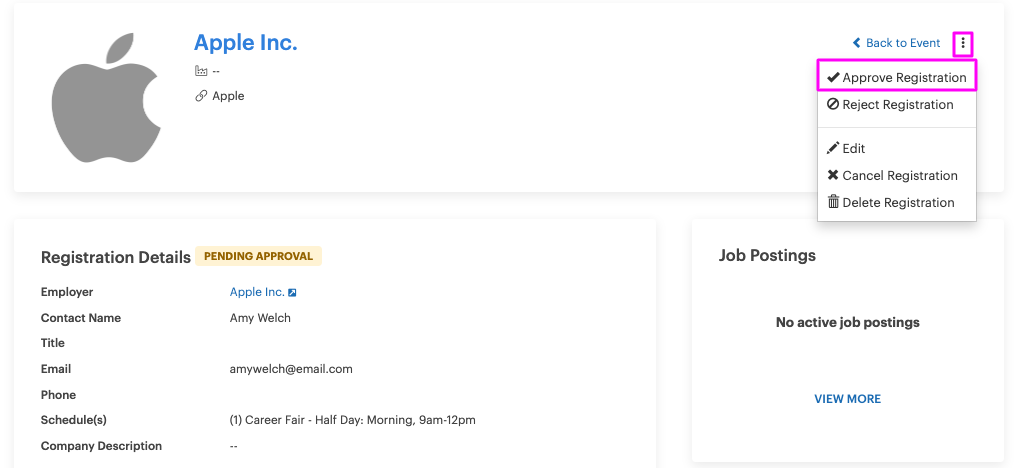Click the Career Fair Half Day schedule text
This screenshot has width=1020, height=468.
[353, 420]
